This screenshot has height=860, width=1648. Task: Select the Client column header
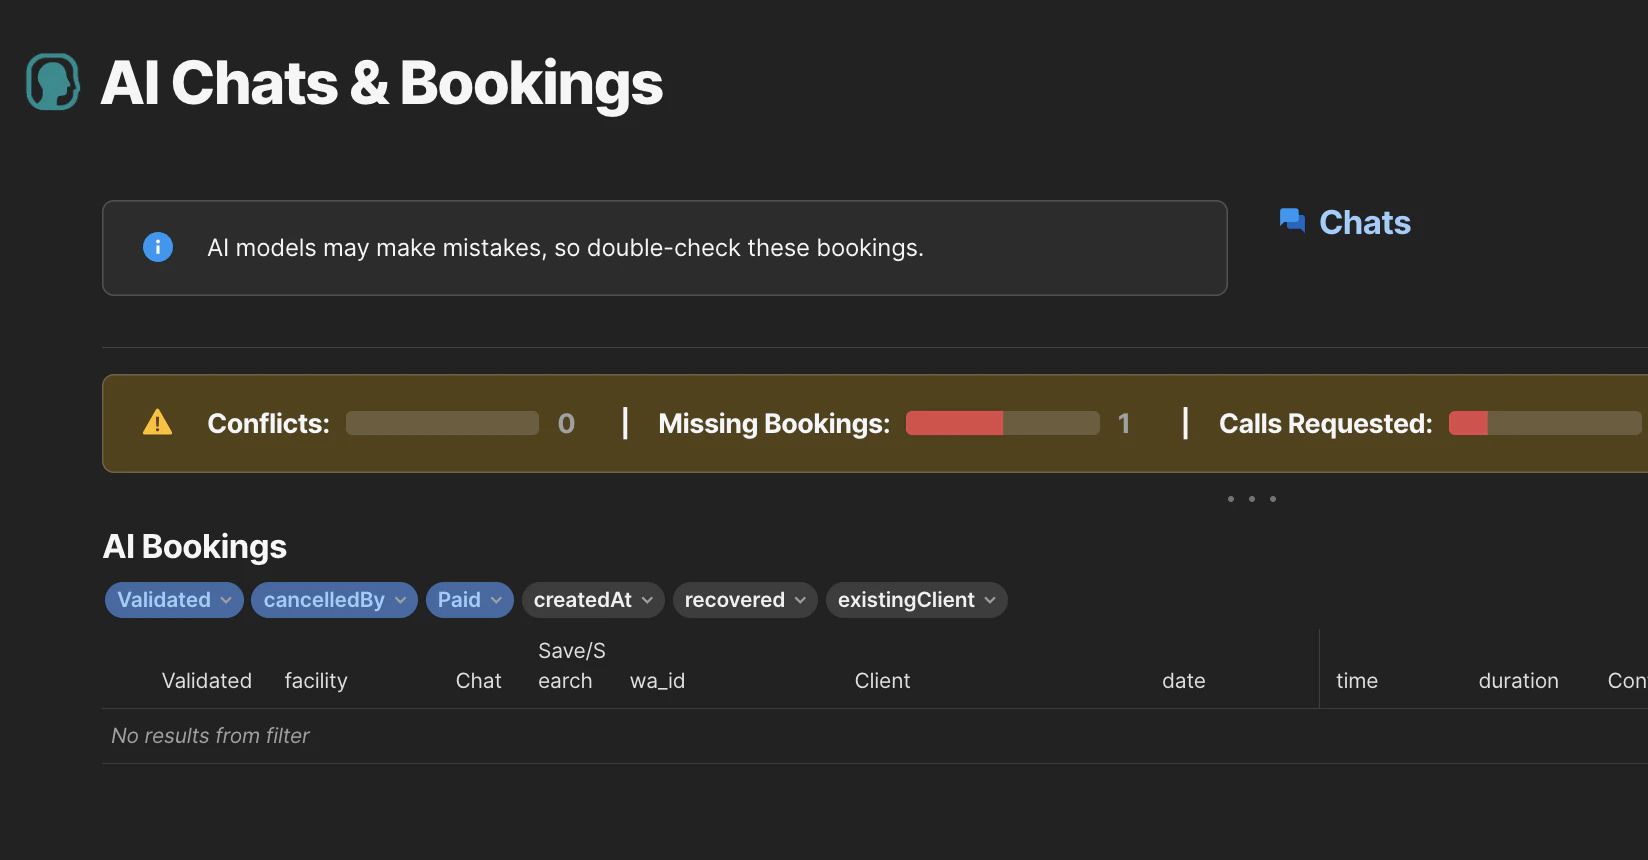882,681
